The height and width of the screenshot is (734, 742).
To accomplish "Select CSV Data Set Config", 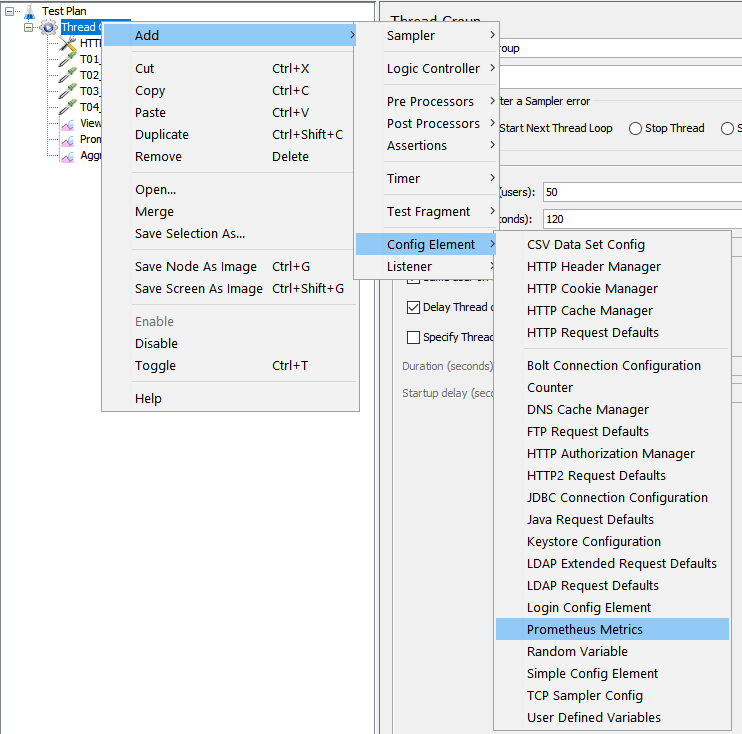I will 585,245.
